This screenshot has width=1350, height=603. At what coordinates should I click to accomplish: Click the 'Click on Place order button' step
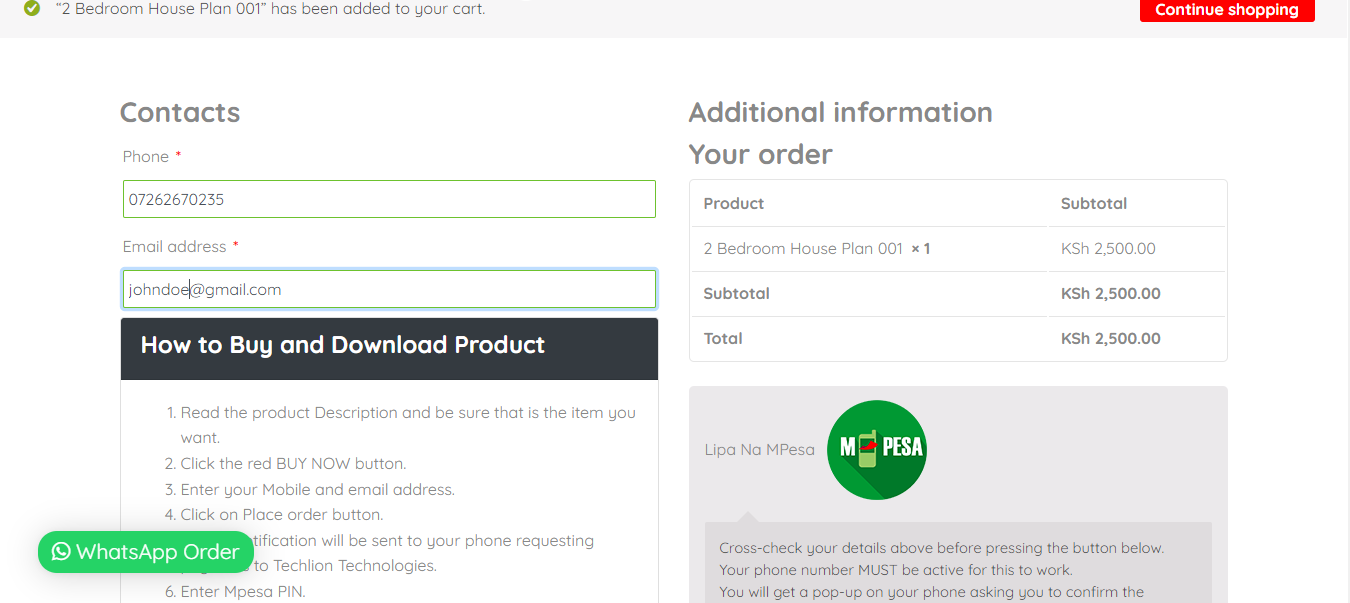click(281, 514)
